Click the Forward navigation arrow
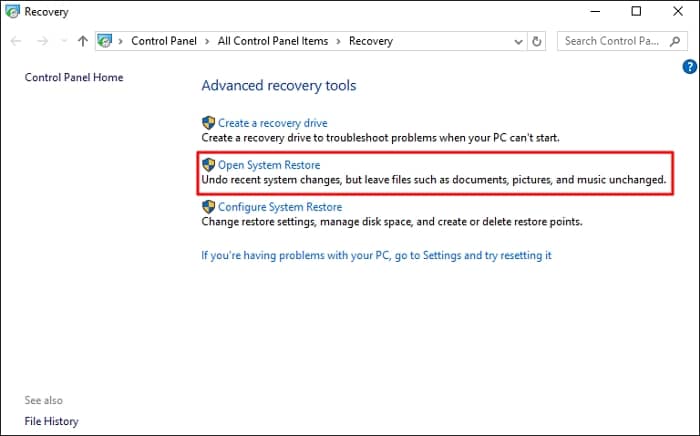Viewport: 700px width, 436px height. tap(42, 41)
